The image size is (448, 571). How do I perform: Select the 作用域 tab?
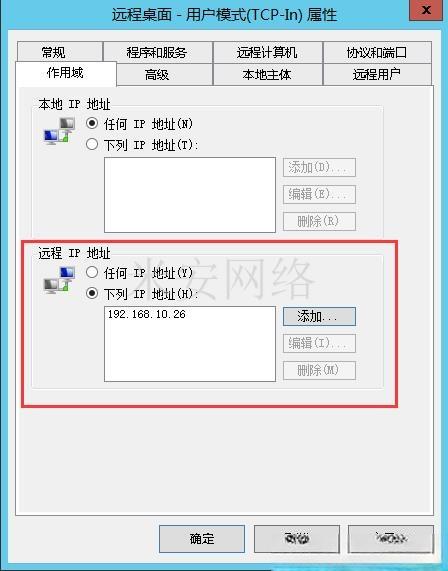coord(66,73)
